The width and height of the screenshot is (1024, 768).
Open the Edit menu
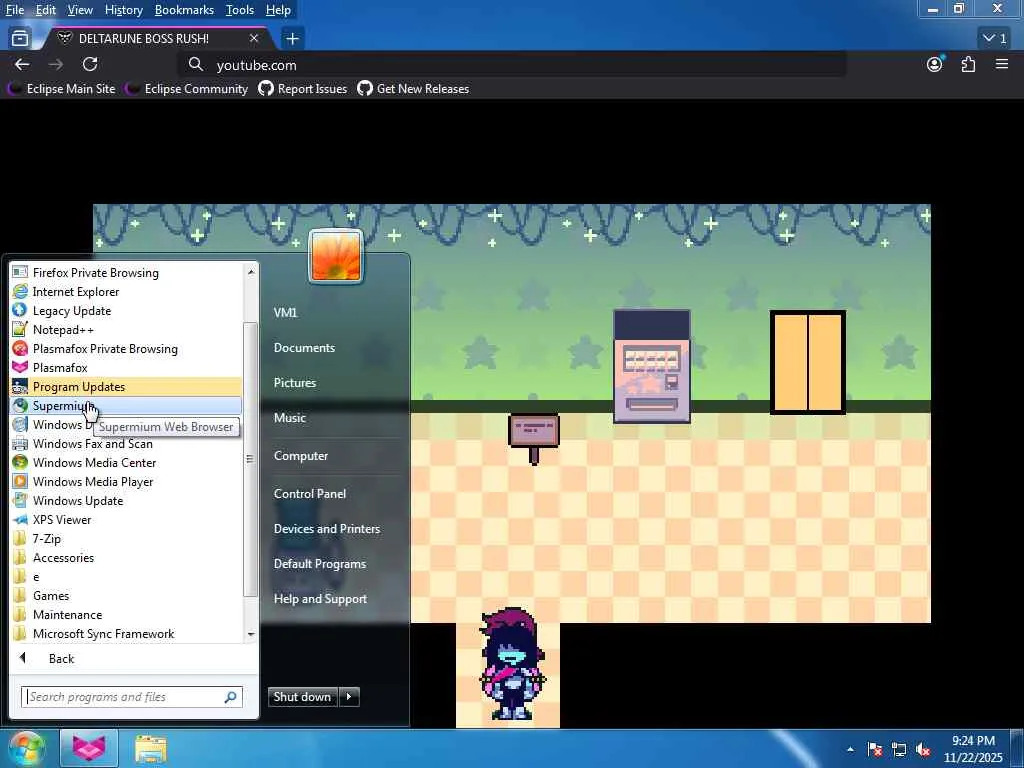click(x=45, y=10)
